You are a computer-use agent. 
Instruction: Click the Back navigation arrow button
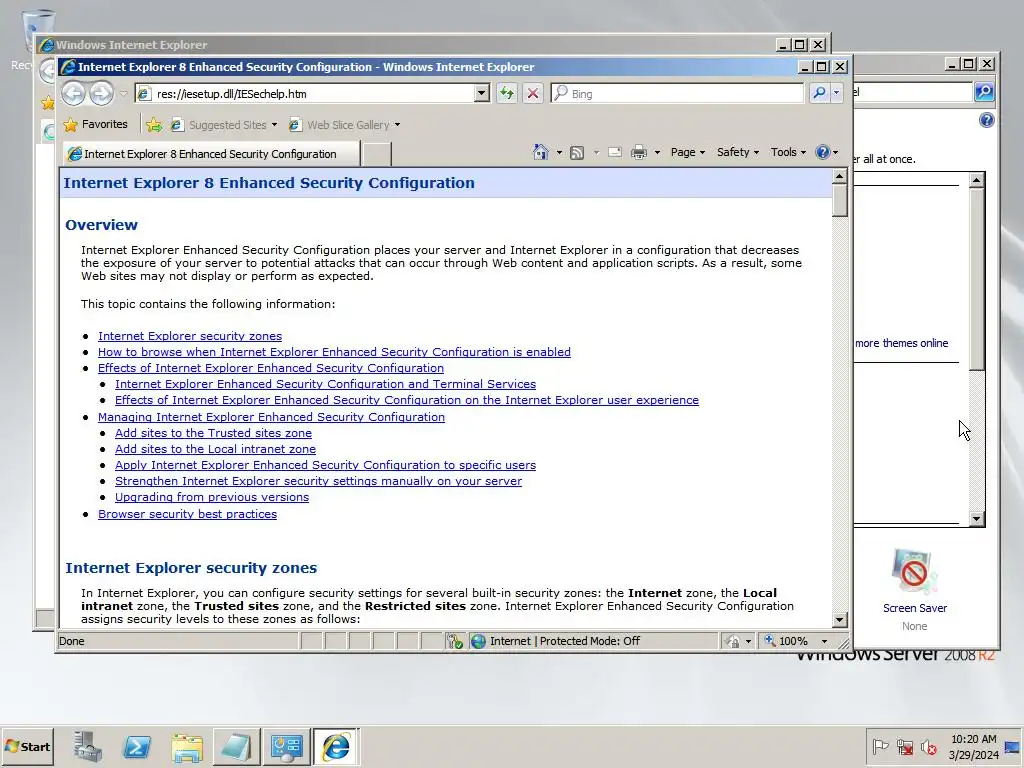pyautogui.click(x=73, y=94)
